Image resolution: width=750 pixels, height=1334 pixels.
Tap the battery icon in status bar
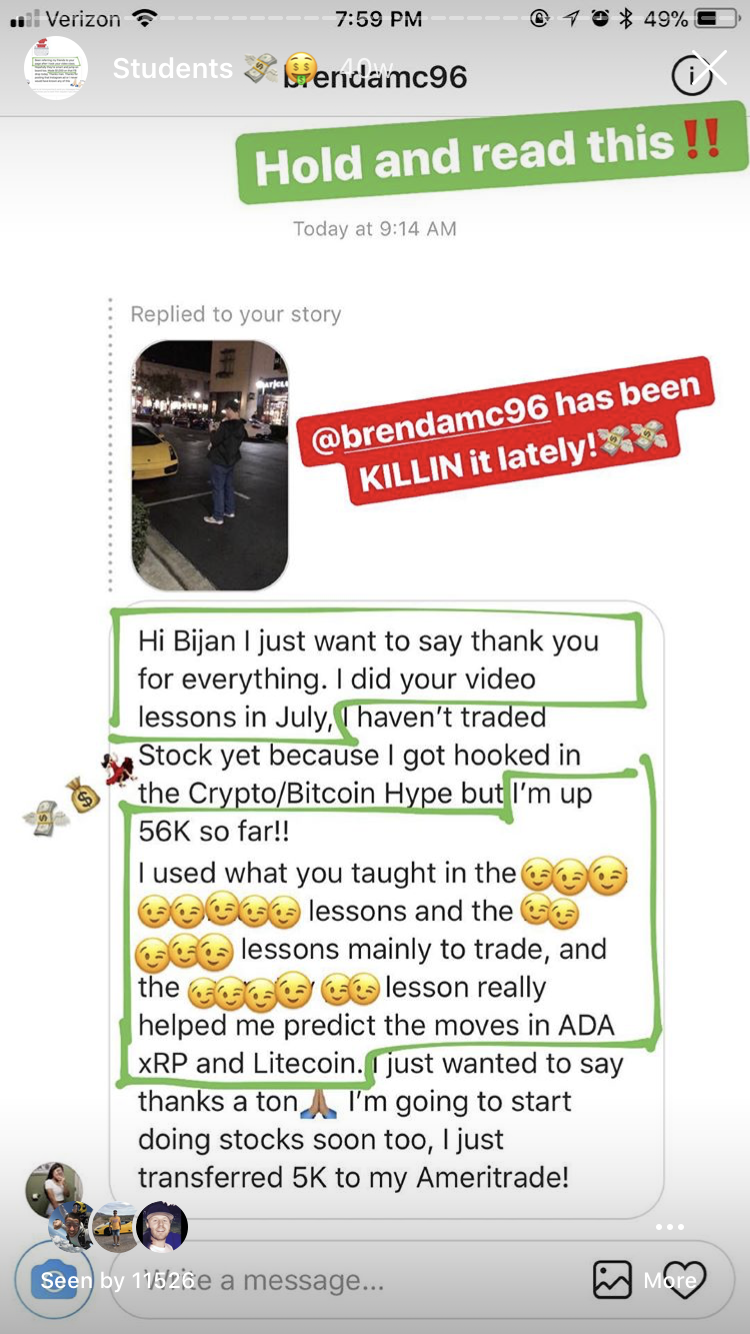coord(716,18)
